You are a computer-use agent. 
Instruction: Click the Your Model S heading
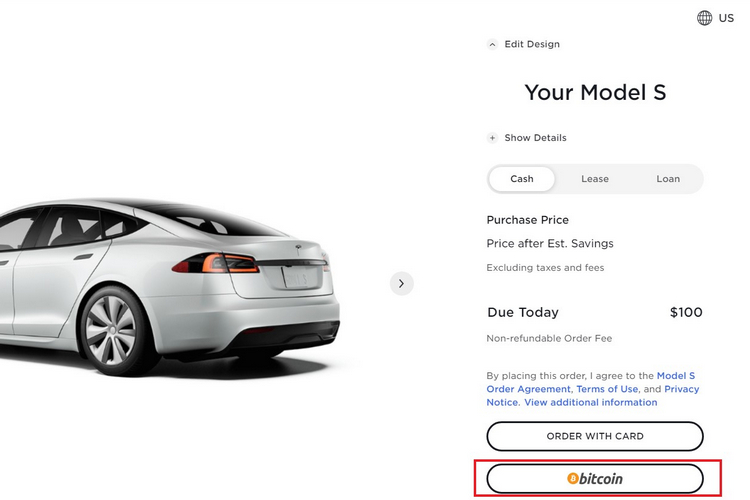pos(595,92)
